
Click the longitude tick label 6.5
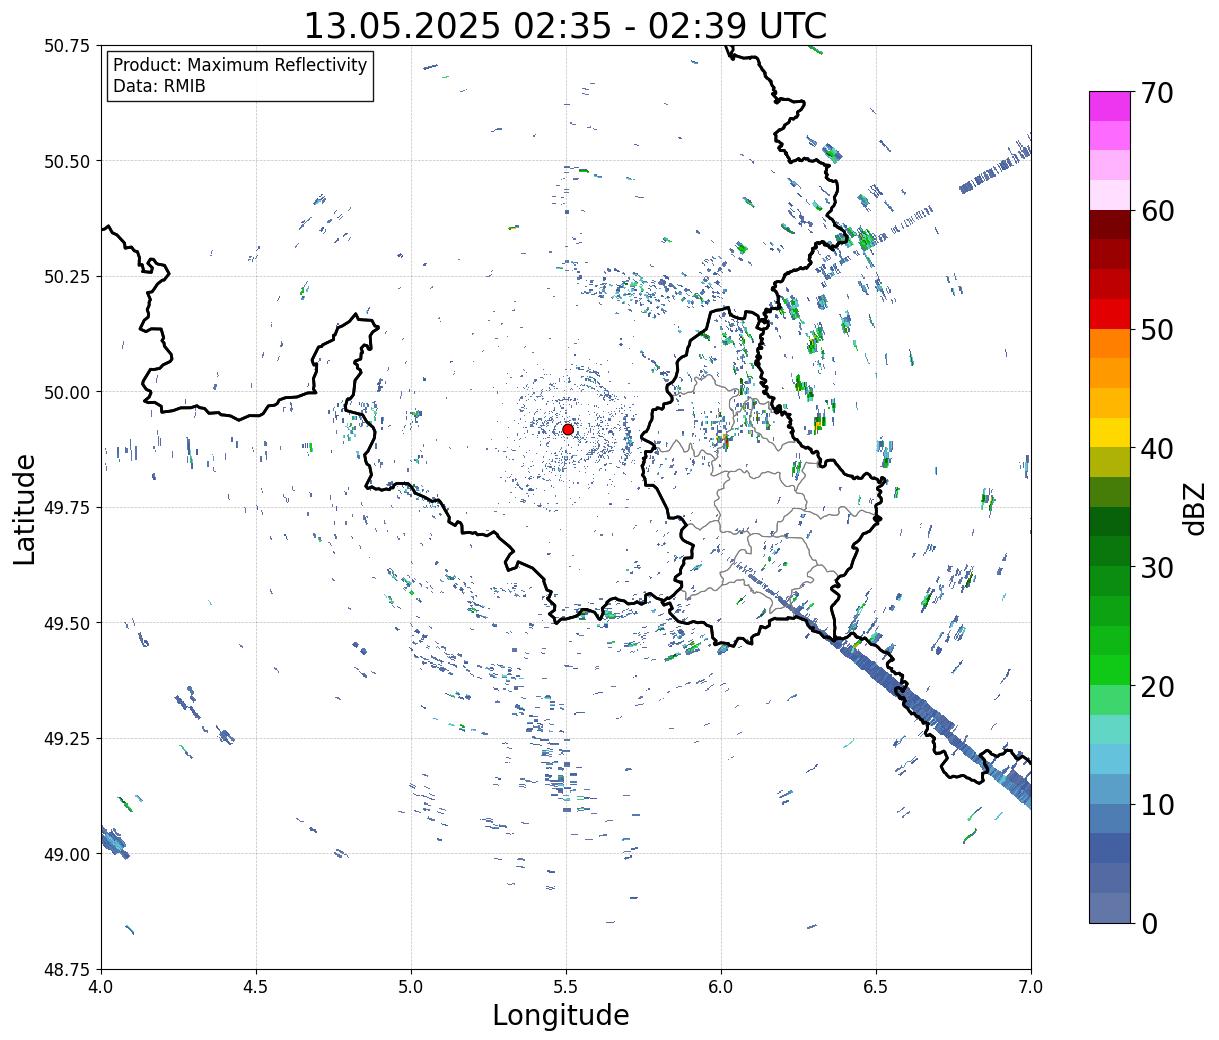point(876,986)
